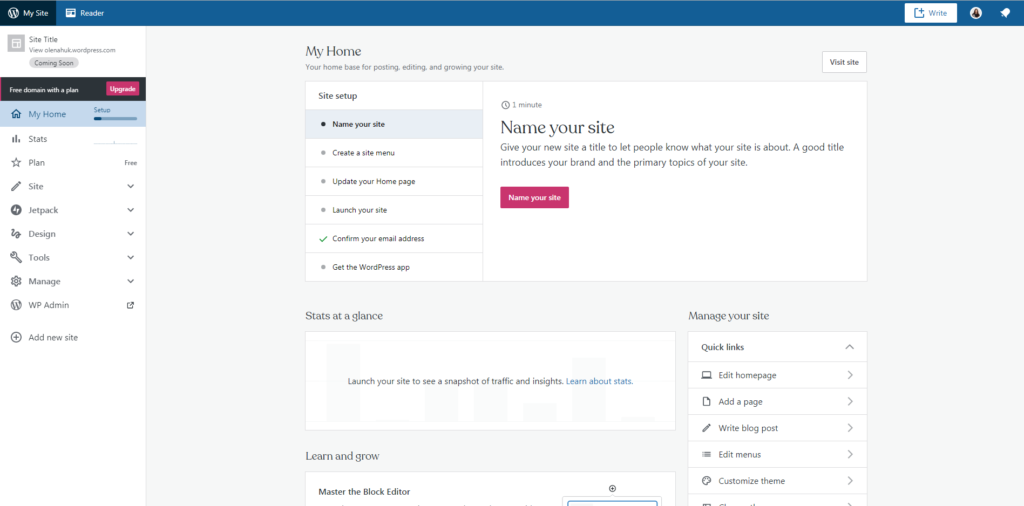Viewport: 1024px width, 506px height.
Task: Click the Write blog post row arrow
Action: click(x=850, y=428)
